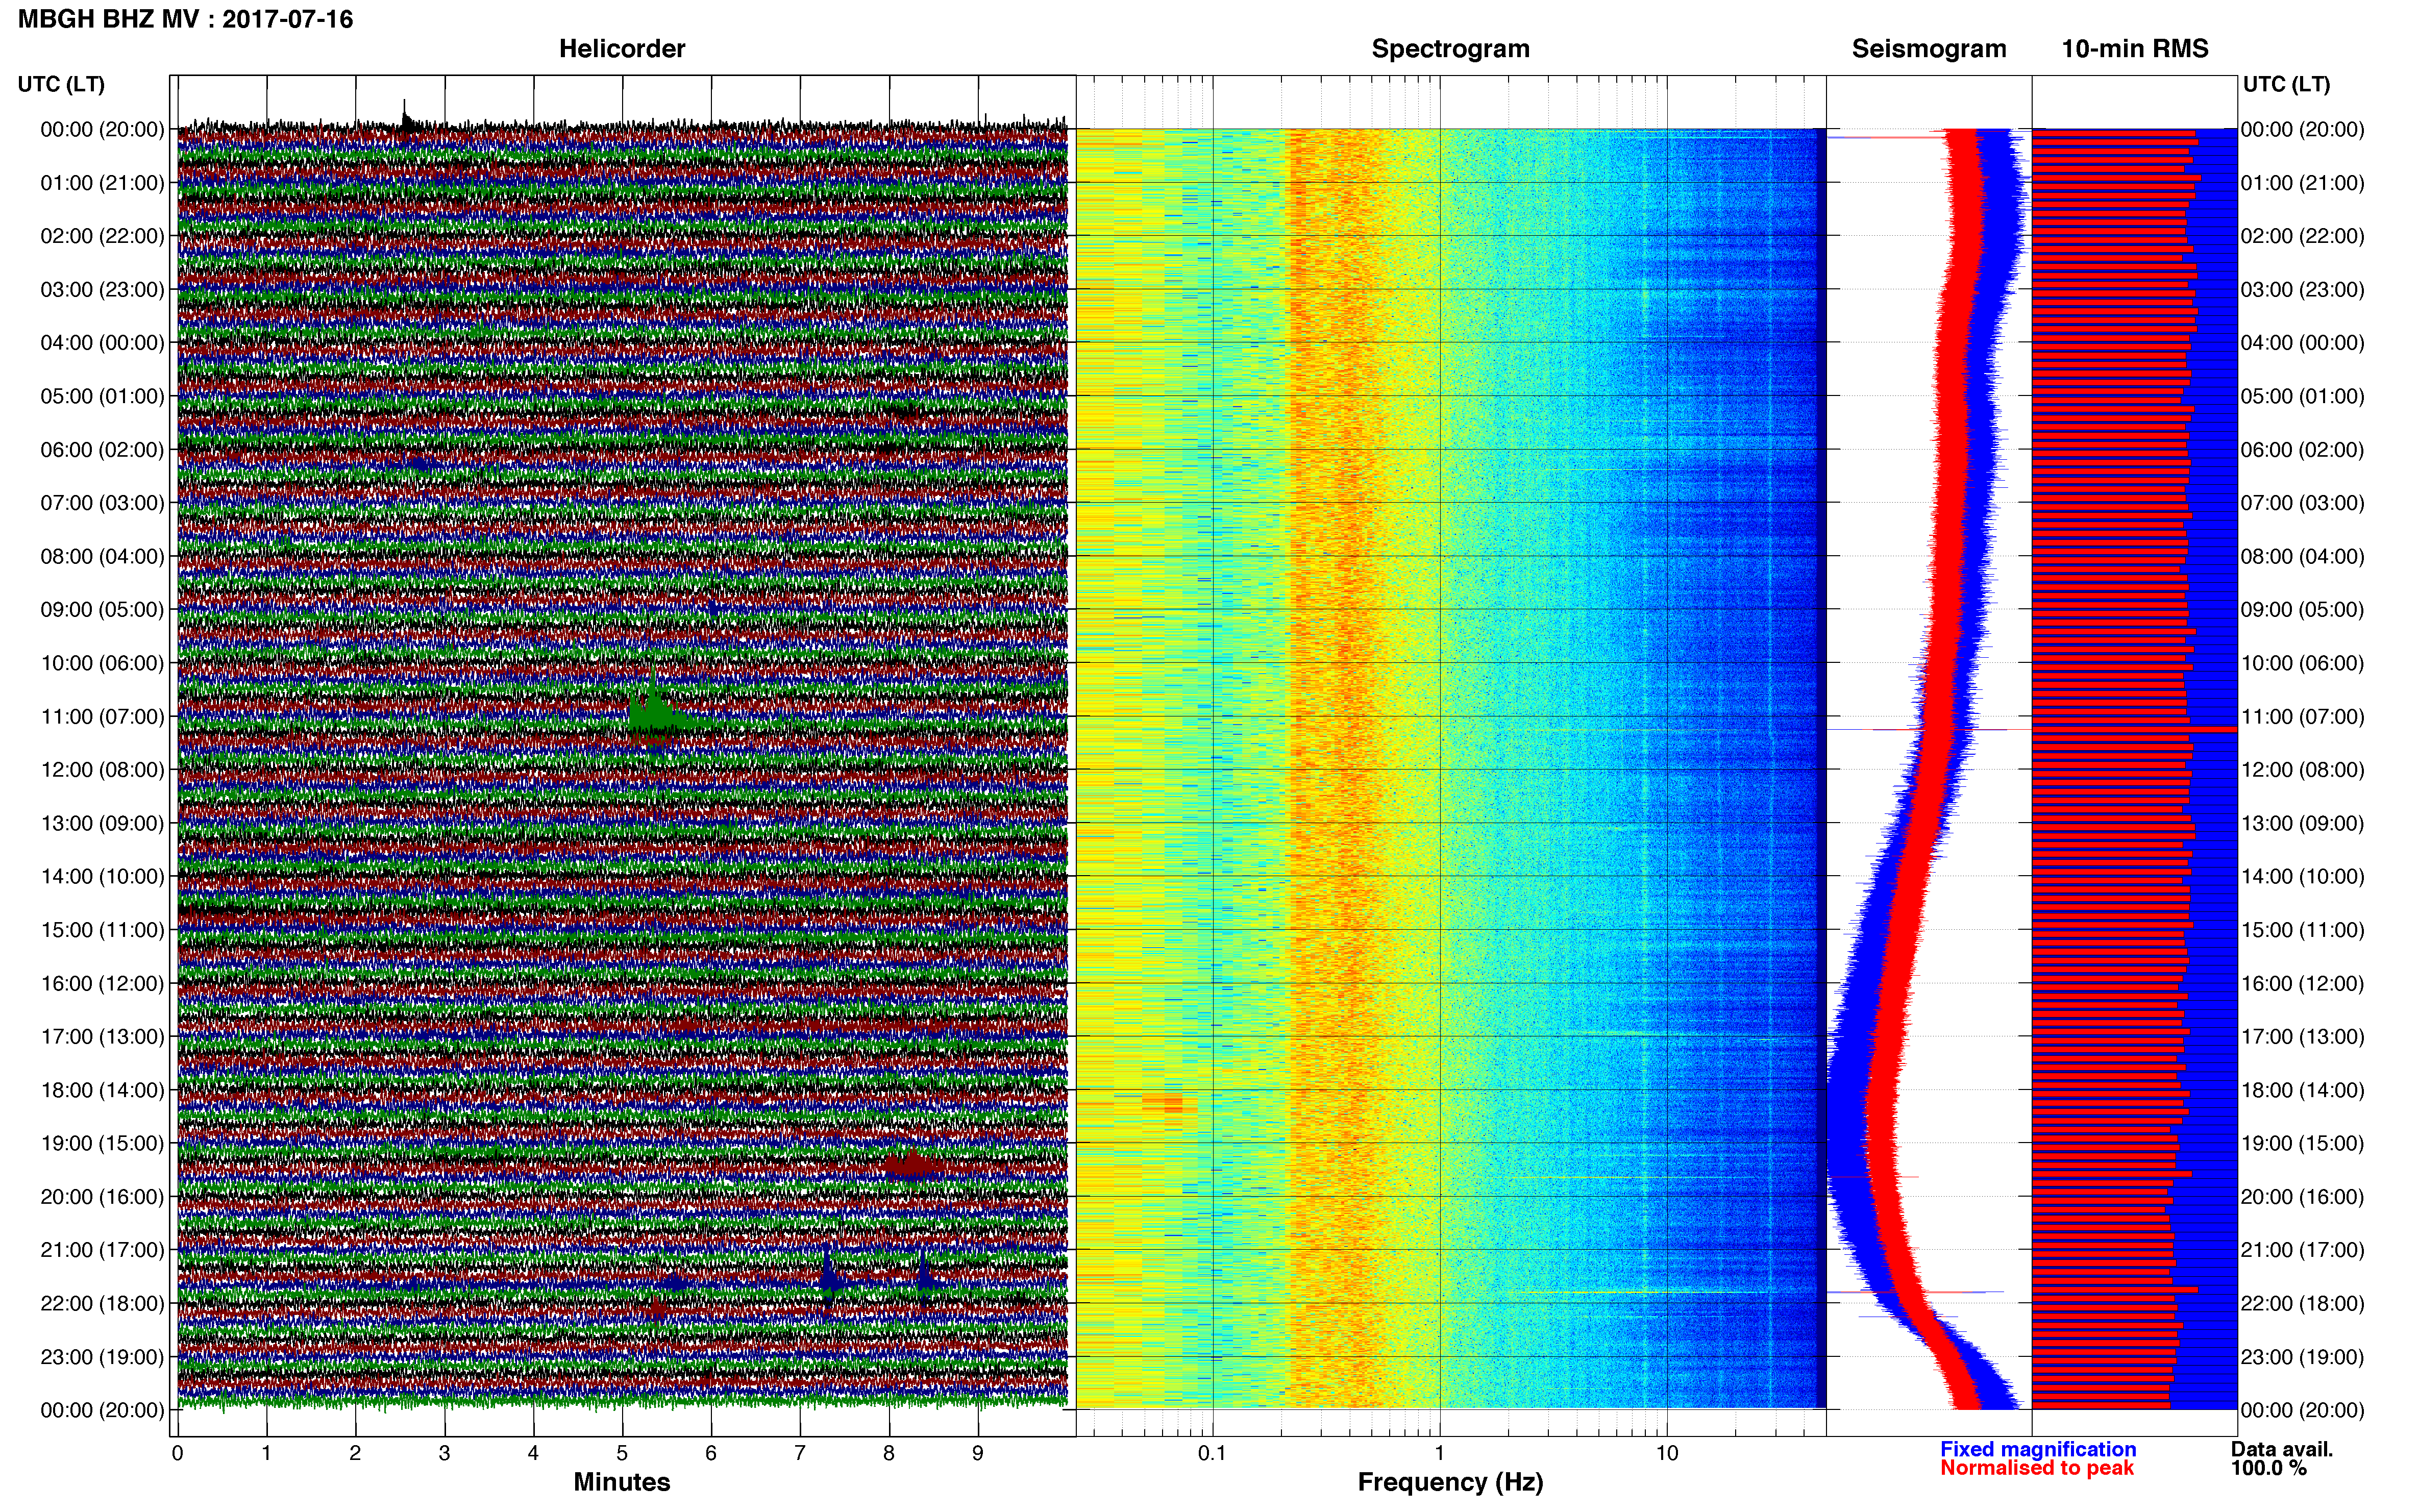Click the 04:00 (00:00) label beside the Helicorder
This screenshot has height=1512, width=2419.
pyautogui.click(x=102, y=343)
